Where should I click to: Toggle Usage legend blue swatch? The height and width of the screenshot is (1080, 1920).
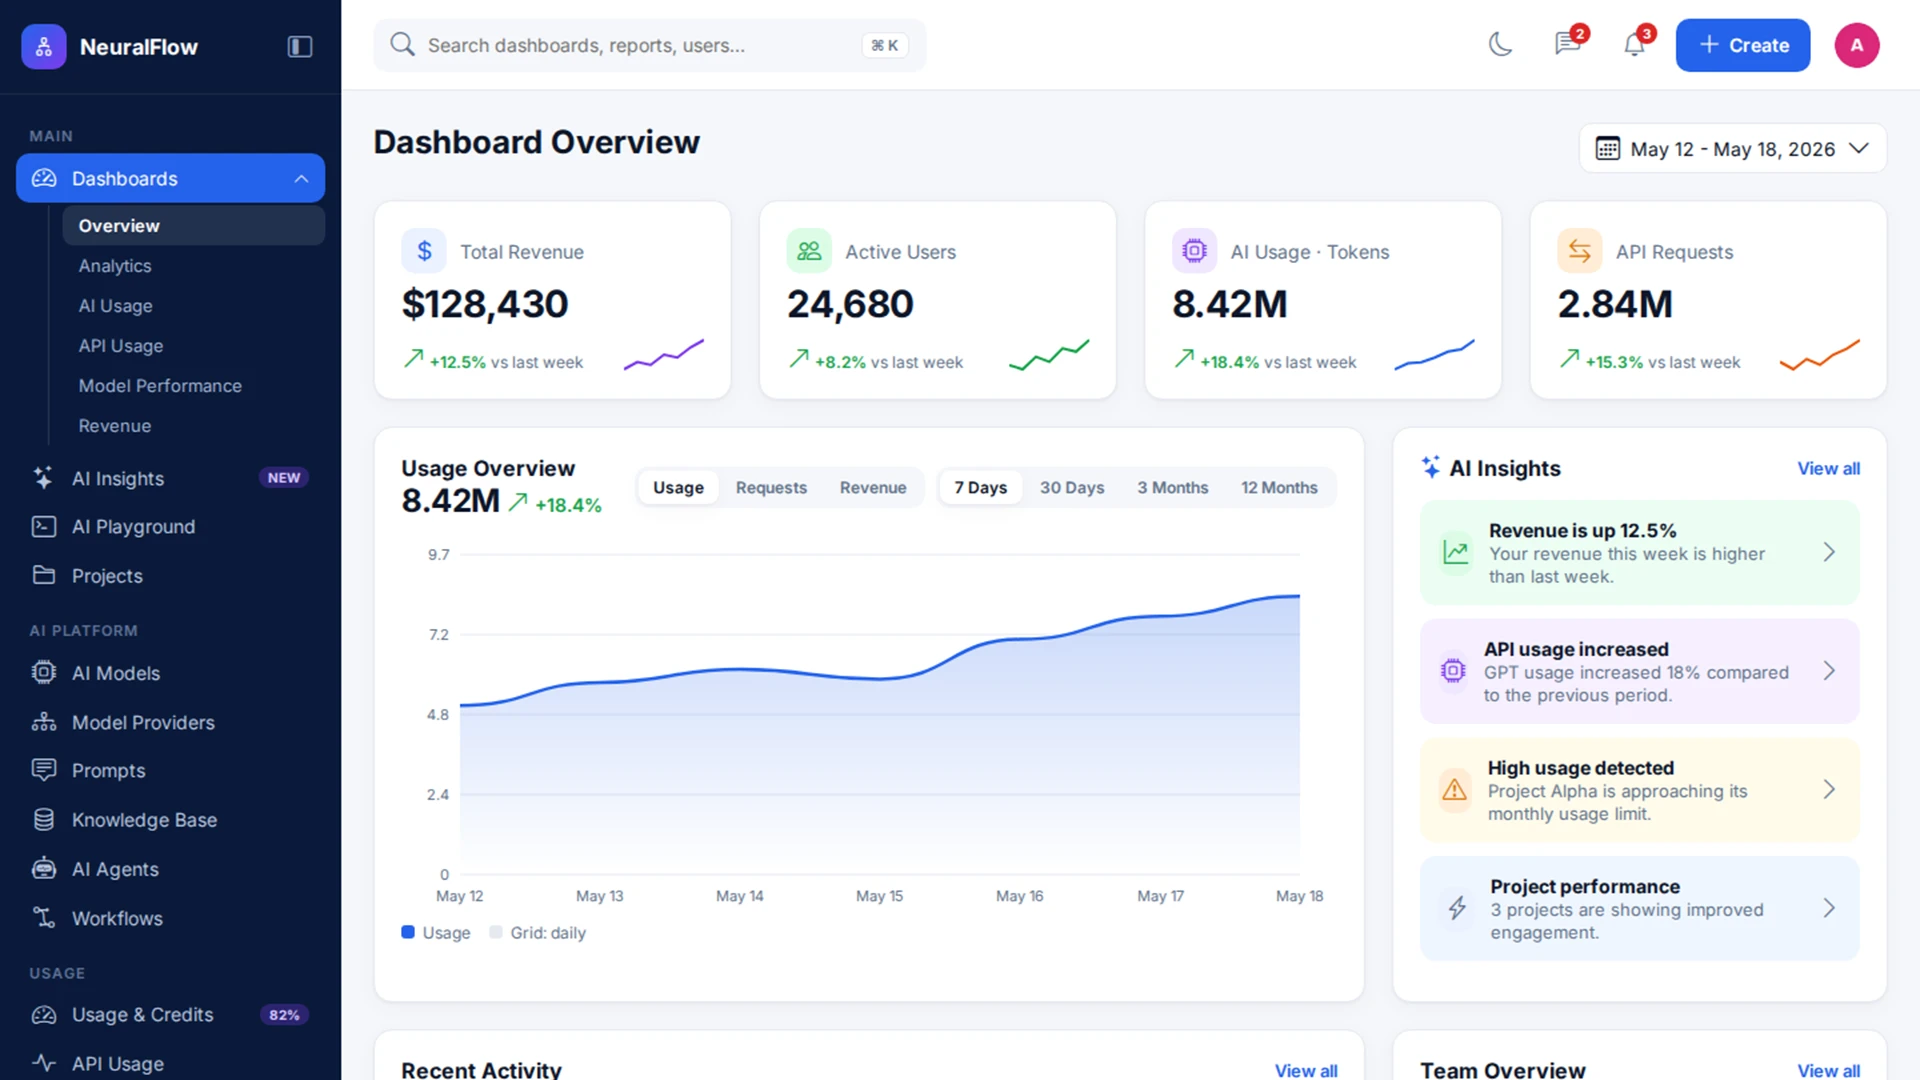[x=408, y=932]
